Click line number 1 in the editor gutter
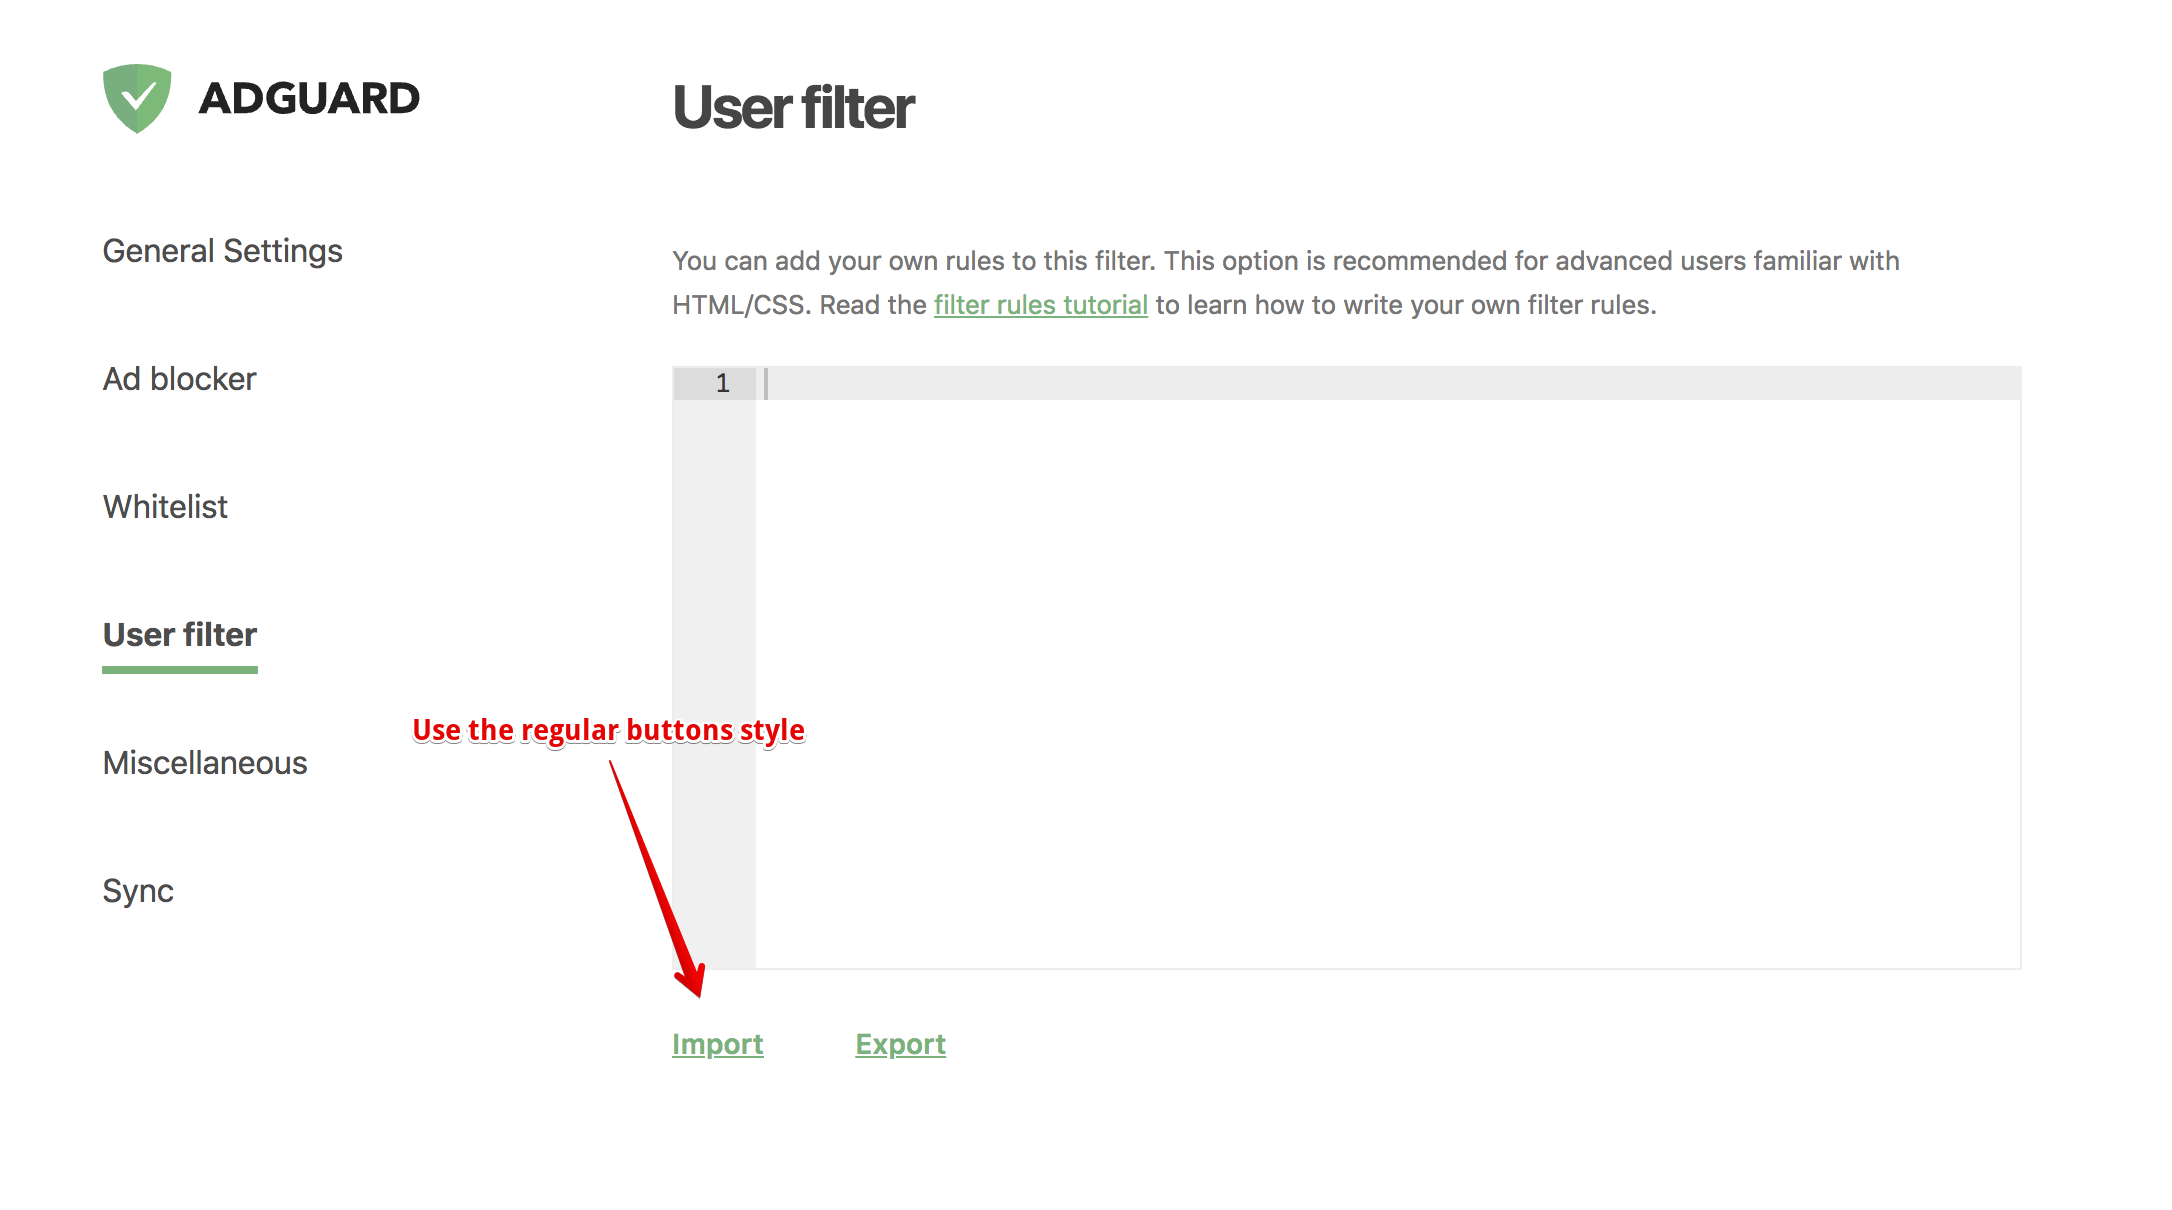The image size is (2172, 1210). (x=720, y=383)
